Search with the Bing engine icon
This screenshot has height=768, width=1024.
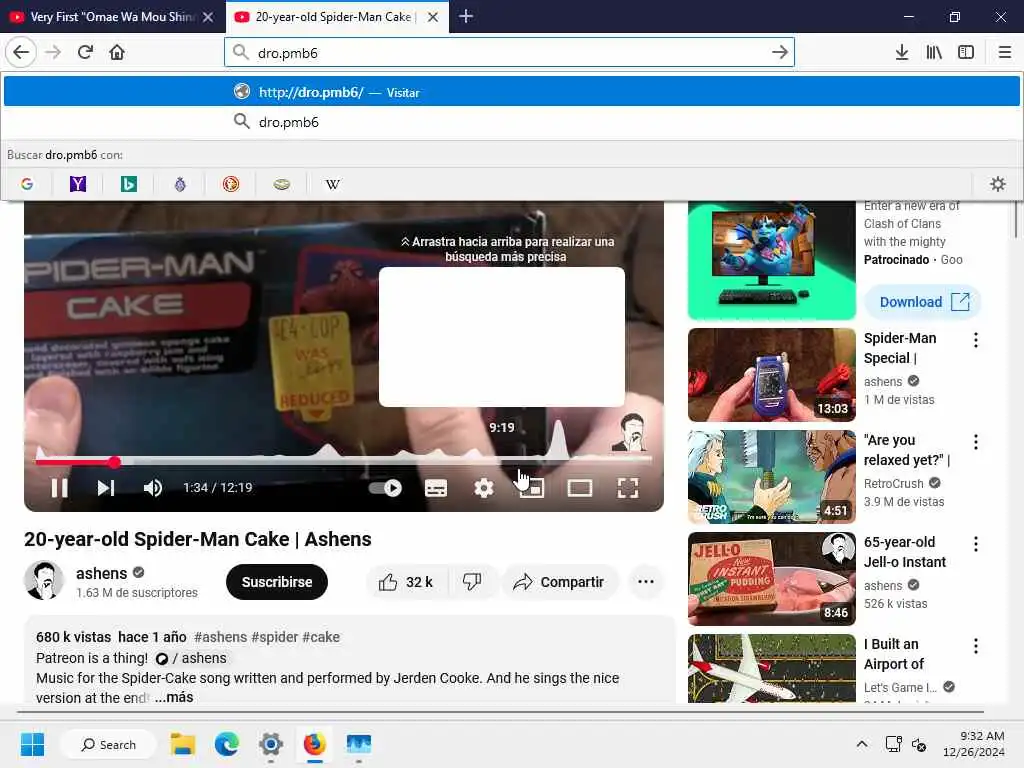click(129, 184)
